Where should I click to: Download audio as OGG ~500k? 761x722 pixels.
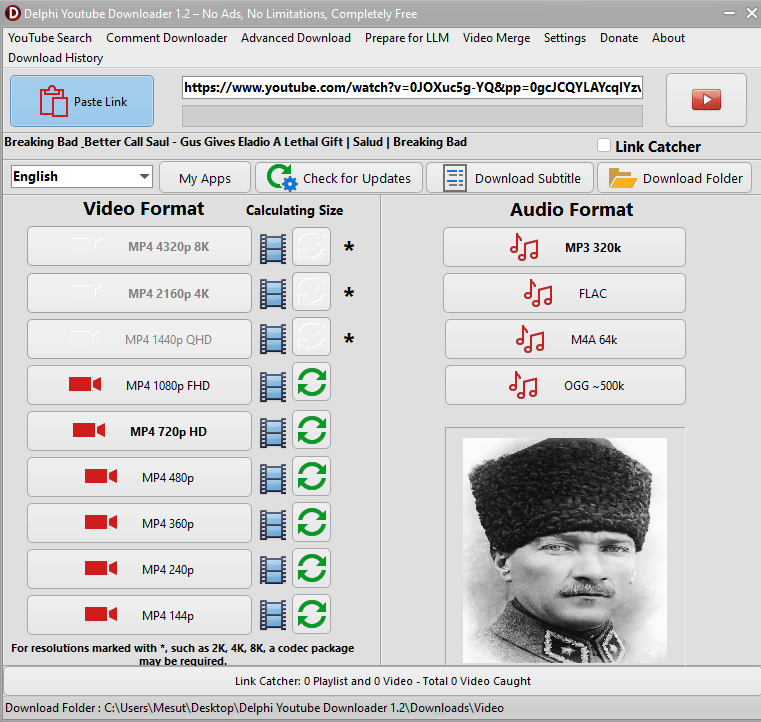(x=565, y=385)
